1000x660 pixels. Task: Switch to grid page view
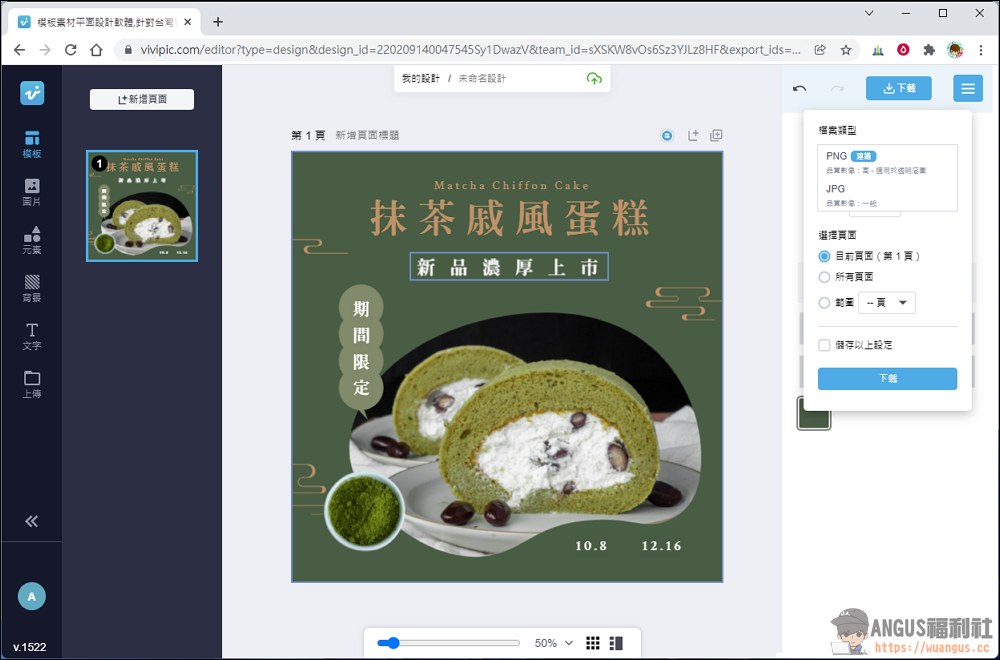592,643
